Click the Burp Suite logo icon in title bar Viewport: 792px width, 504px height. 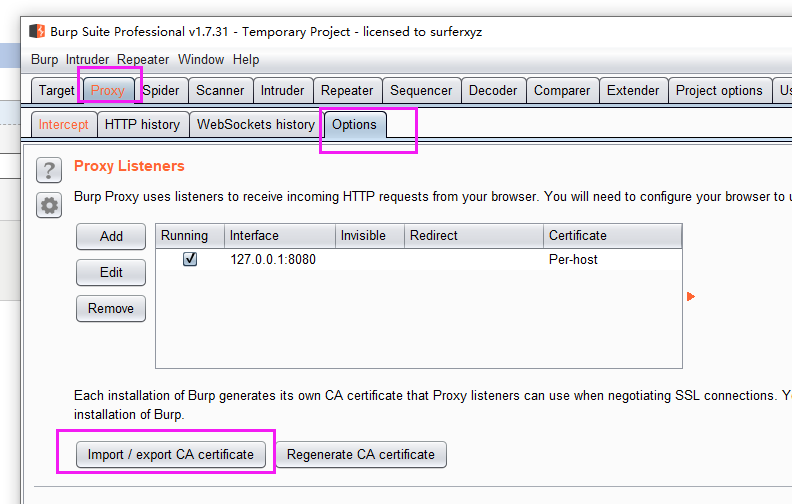(x=37, y=31)
